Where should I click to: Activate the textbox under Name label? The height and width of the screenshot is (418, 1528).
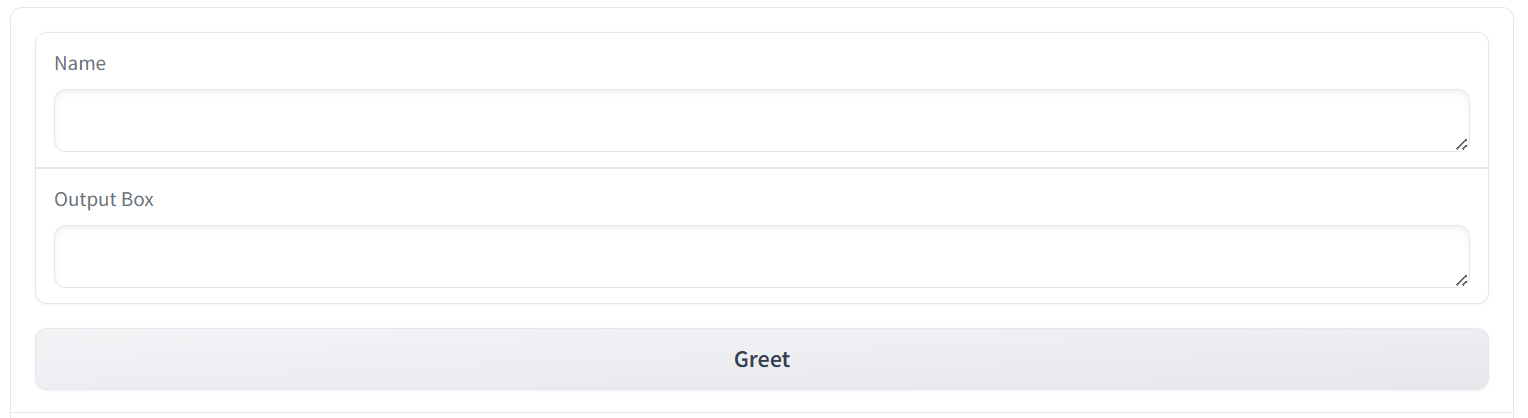coord(760,121)
